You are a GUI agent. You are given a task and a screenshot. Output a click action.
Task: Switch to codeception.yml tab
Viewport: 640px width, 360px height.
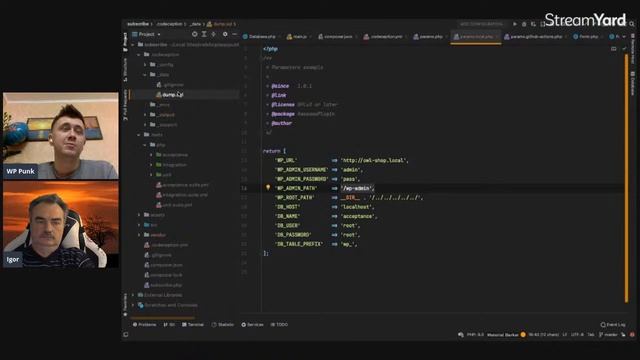pyautogui.click(x=384, y=37)
